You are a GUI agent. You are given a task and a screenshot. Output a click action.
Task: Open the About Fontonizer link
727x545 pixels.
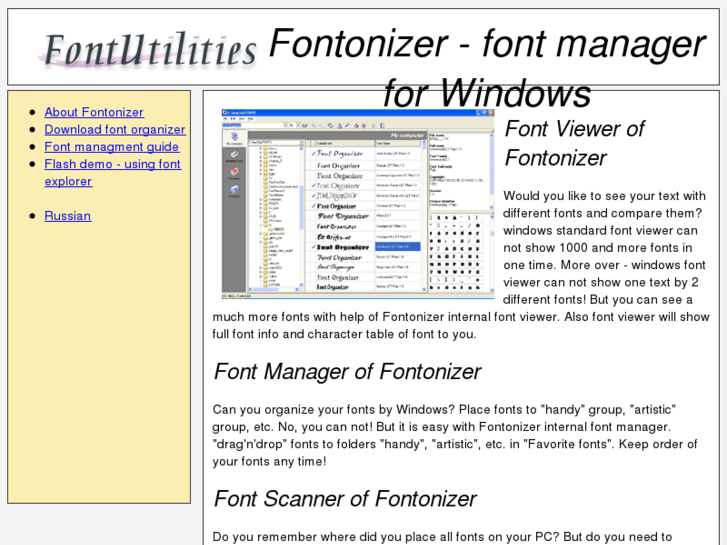(94, 112)
